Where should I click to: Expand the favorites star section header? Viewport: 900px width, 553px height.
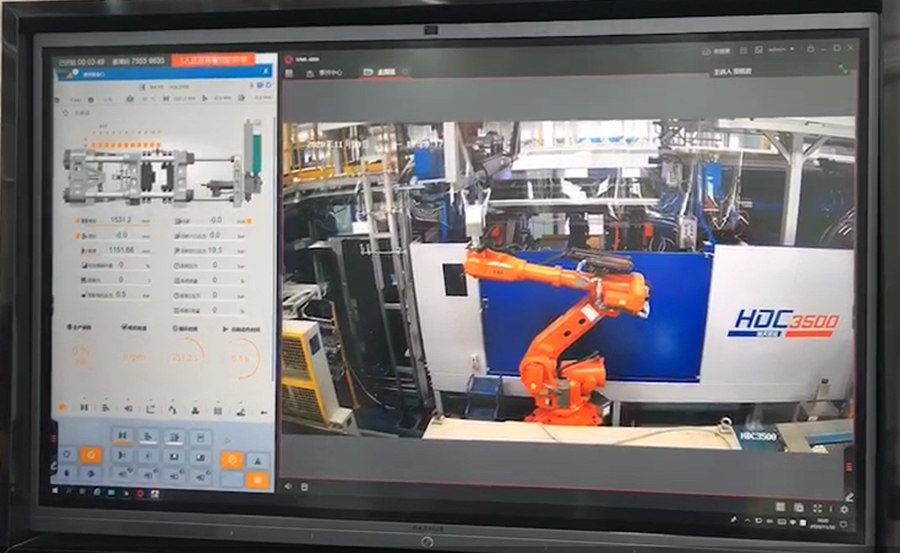(70, 113)
